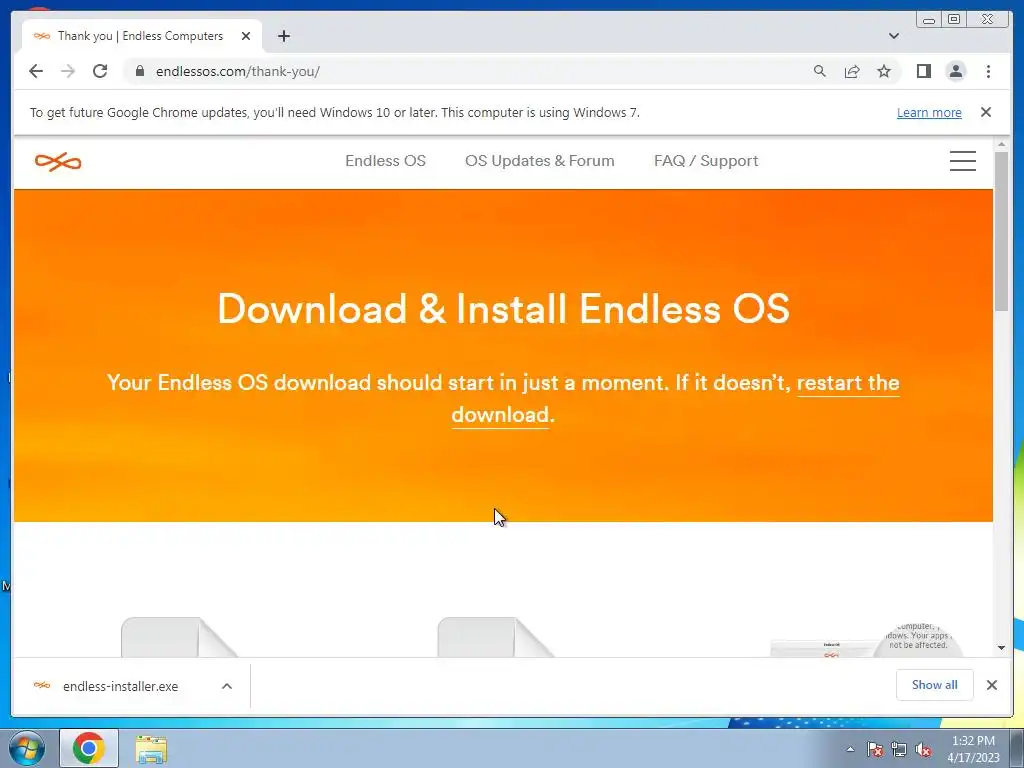Screen dimensions: 1024x768
Task: Expand endless-installer.exe download options chevron
Action: click(x=227, y=686)
